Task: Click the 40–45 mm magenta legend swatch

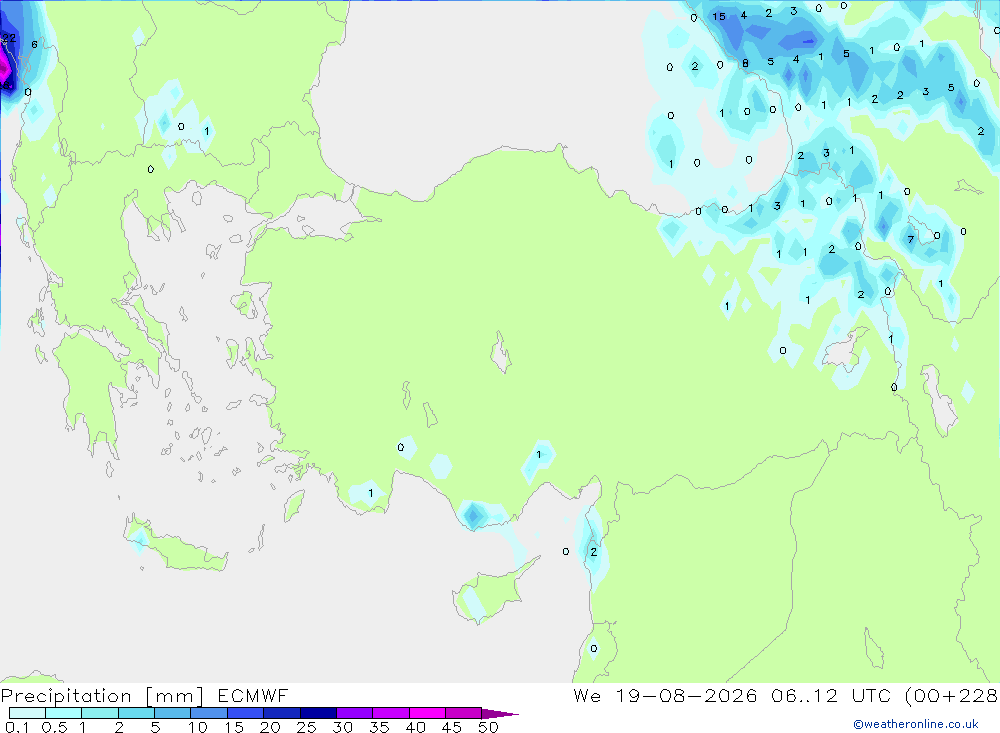Action: pos(427,713)
